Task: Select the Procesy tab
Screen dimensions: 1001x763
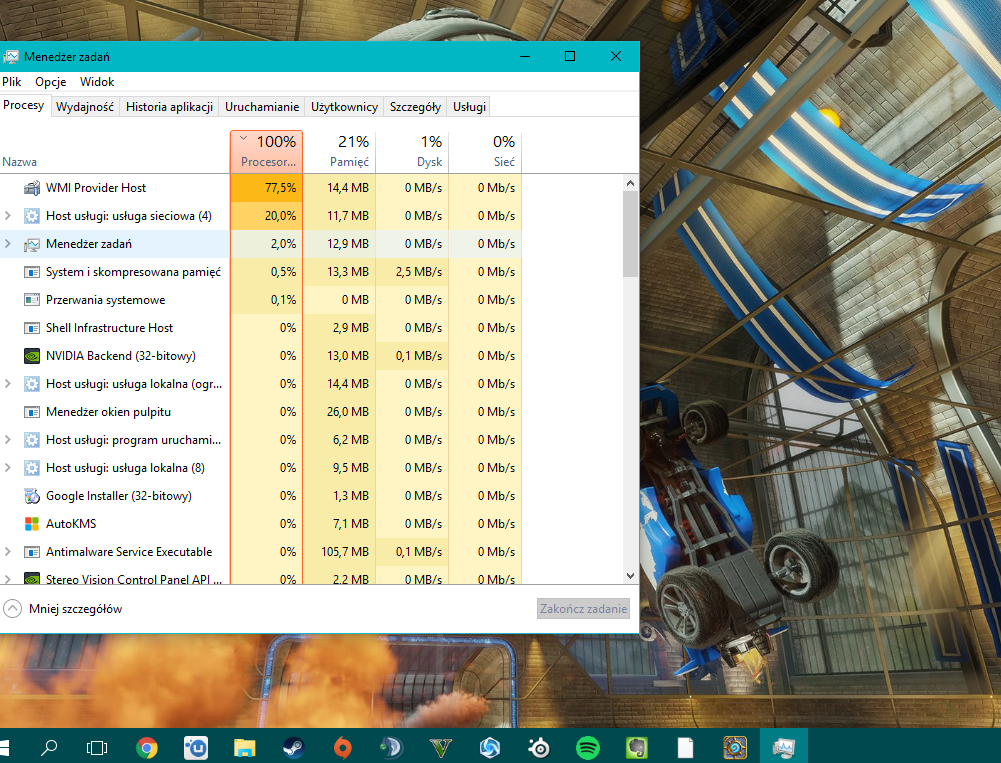Action: pos(24,105)
